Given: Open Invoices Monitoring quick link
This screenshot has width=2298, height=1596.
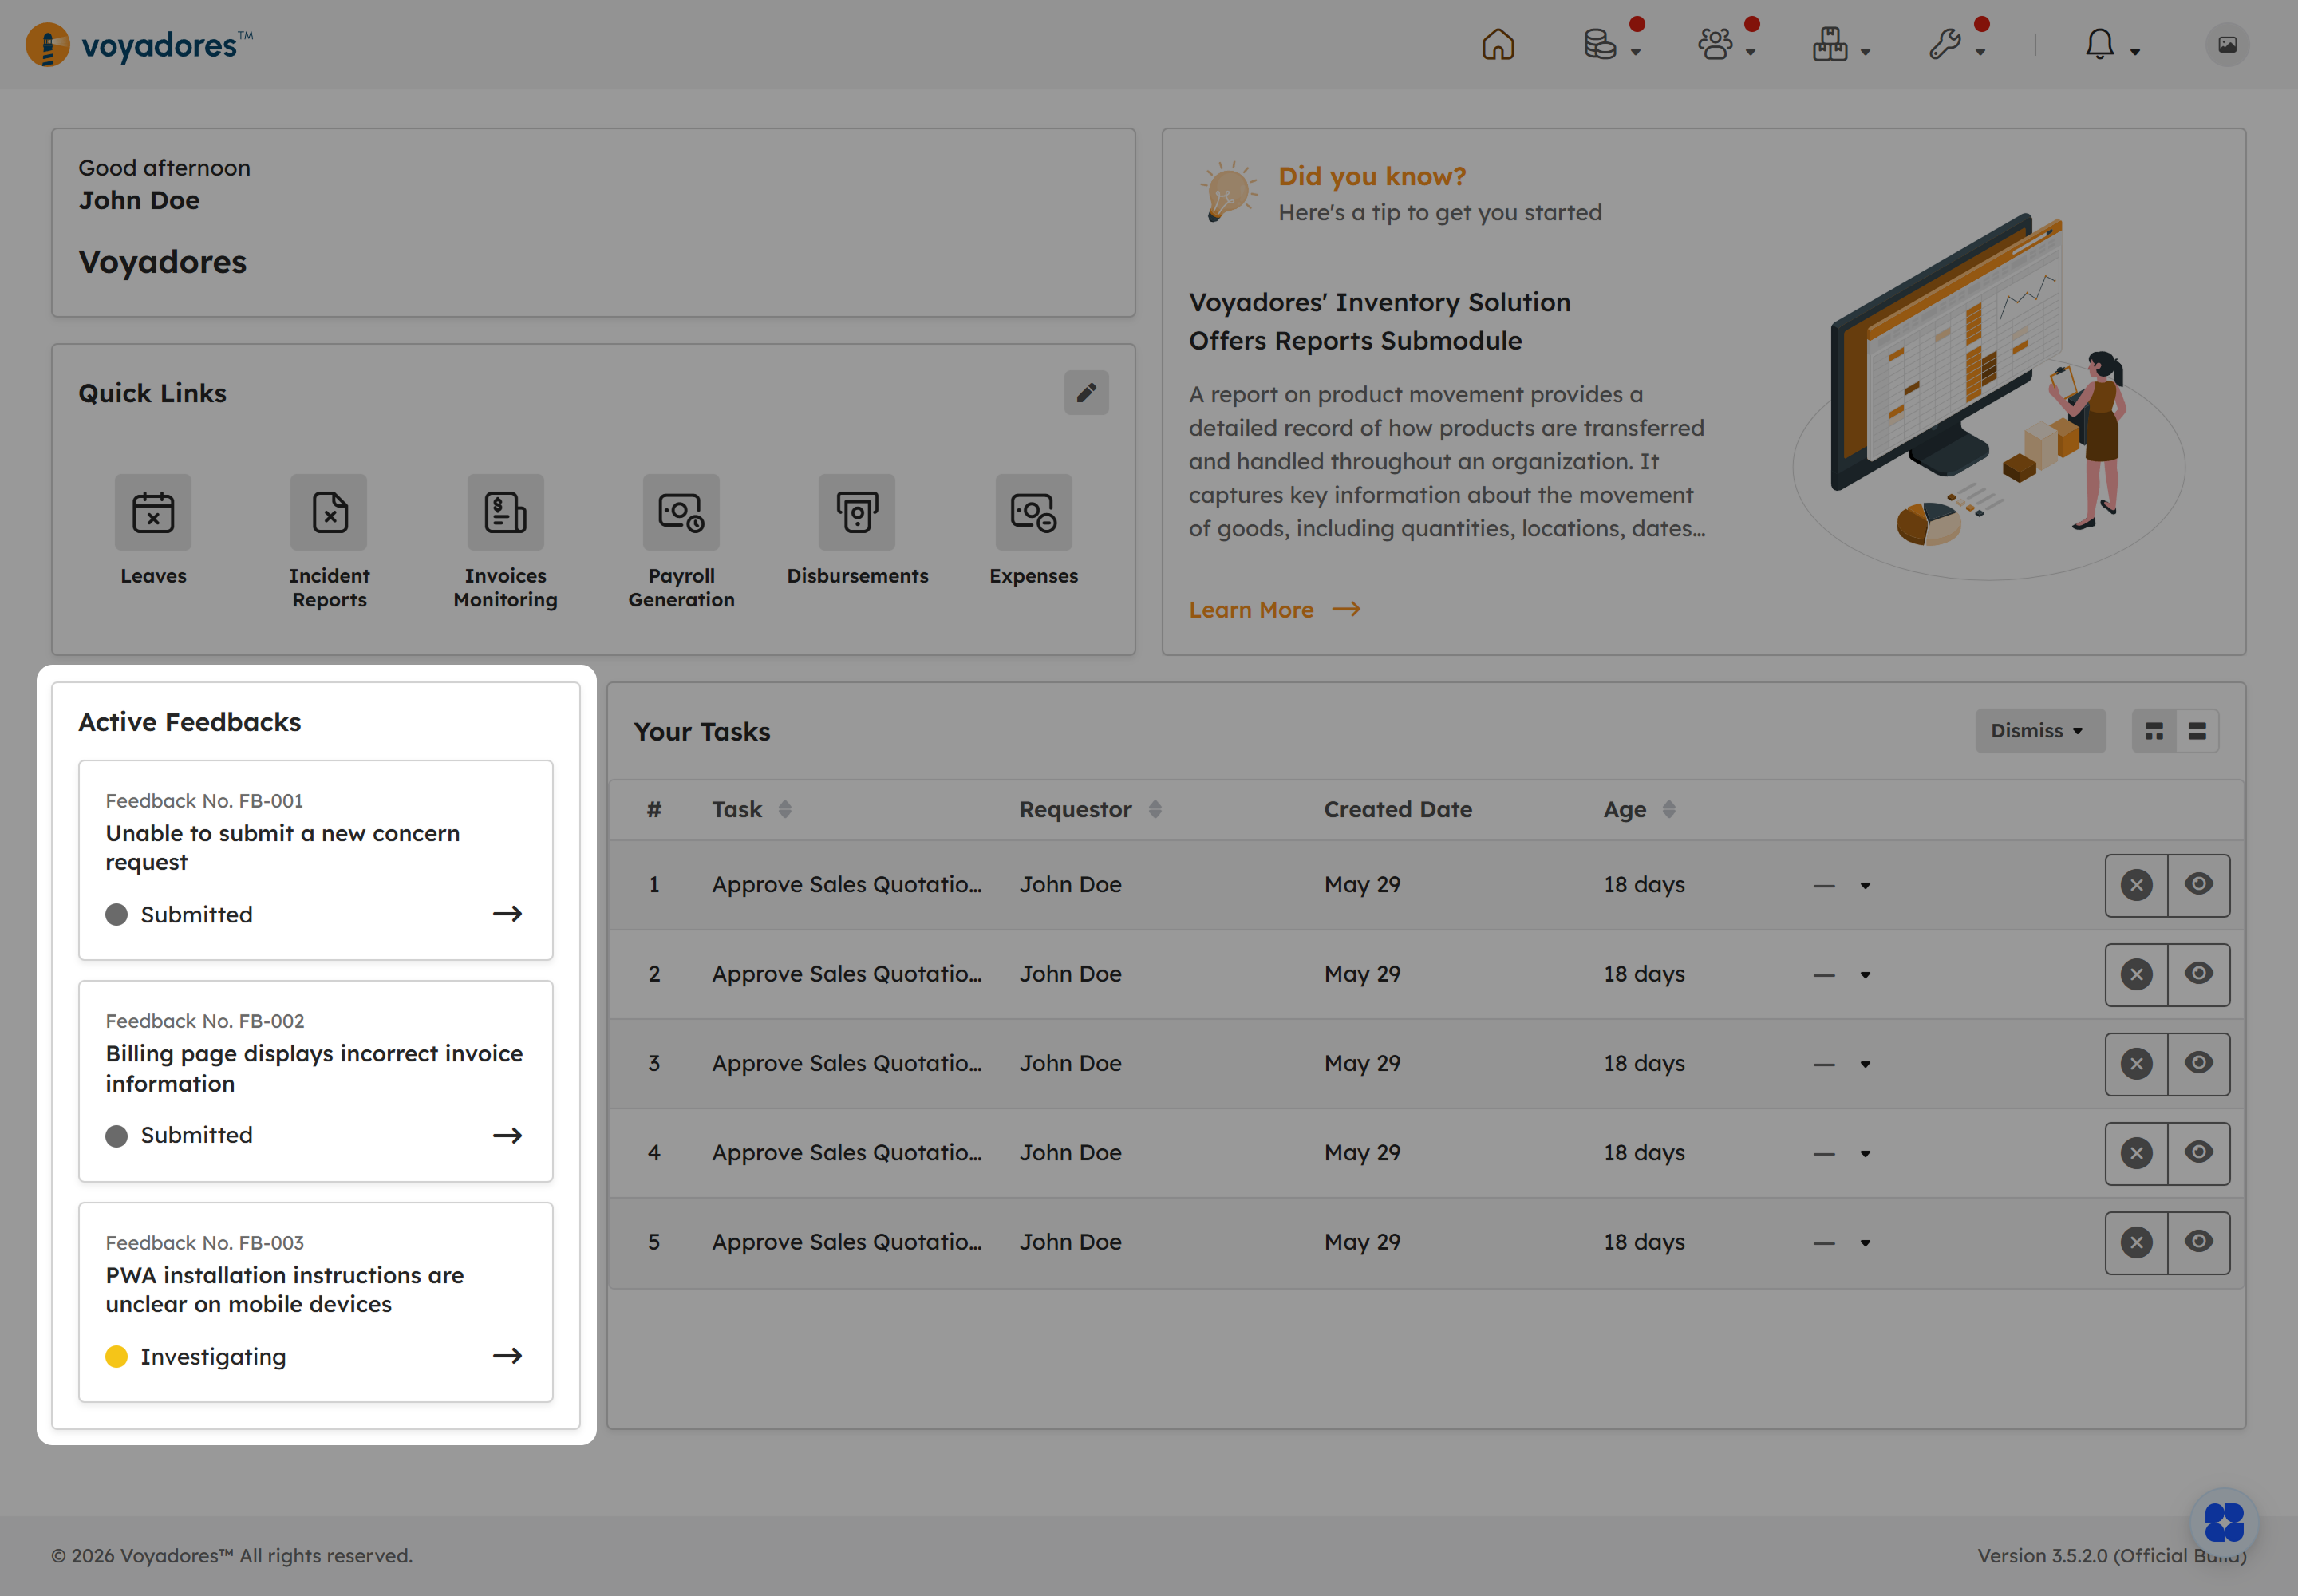Looking at the screenshot, I should pyautogui.click(x=505, y=512).
